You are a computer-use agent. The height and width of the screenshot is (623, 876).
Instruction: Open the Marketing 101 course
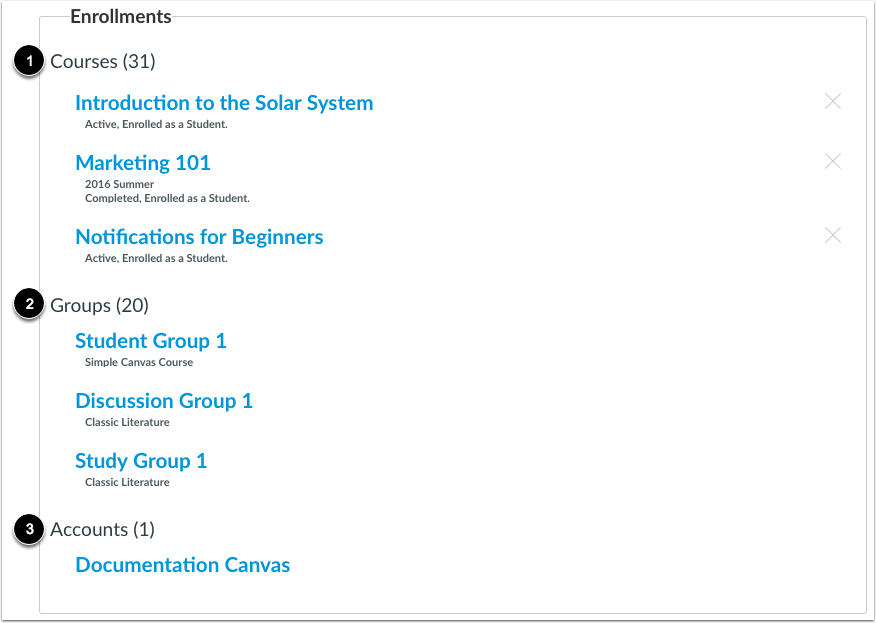pos(143,162)
